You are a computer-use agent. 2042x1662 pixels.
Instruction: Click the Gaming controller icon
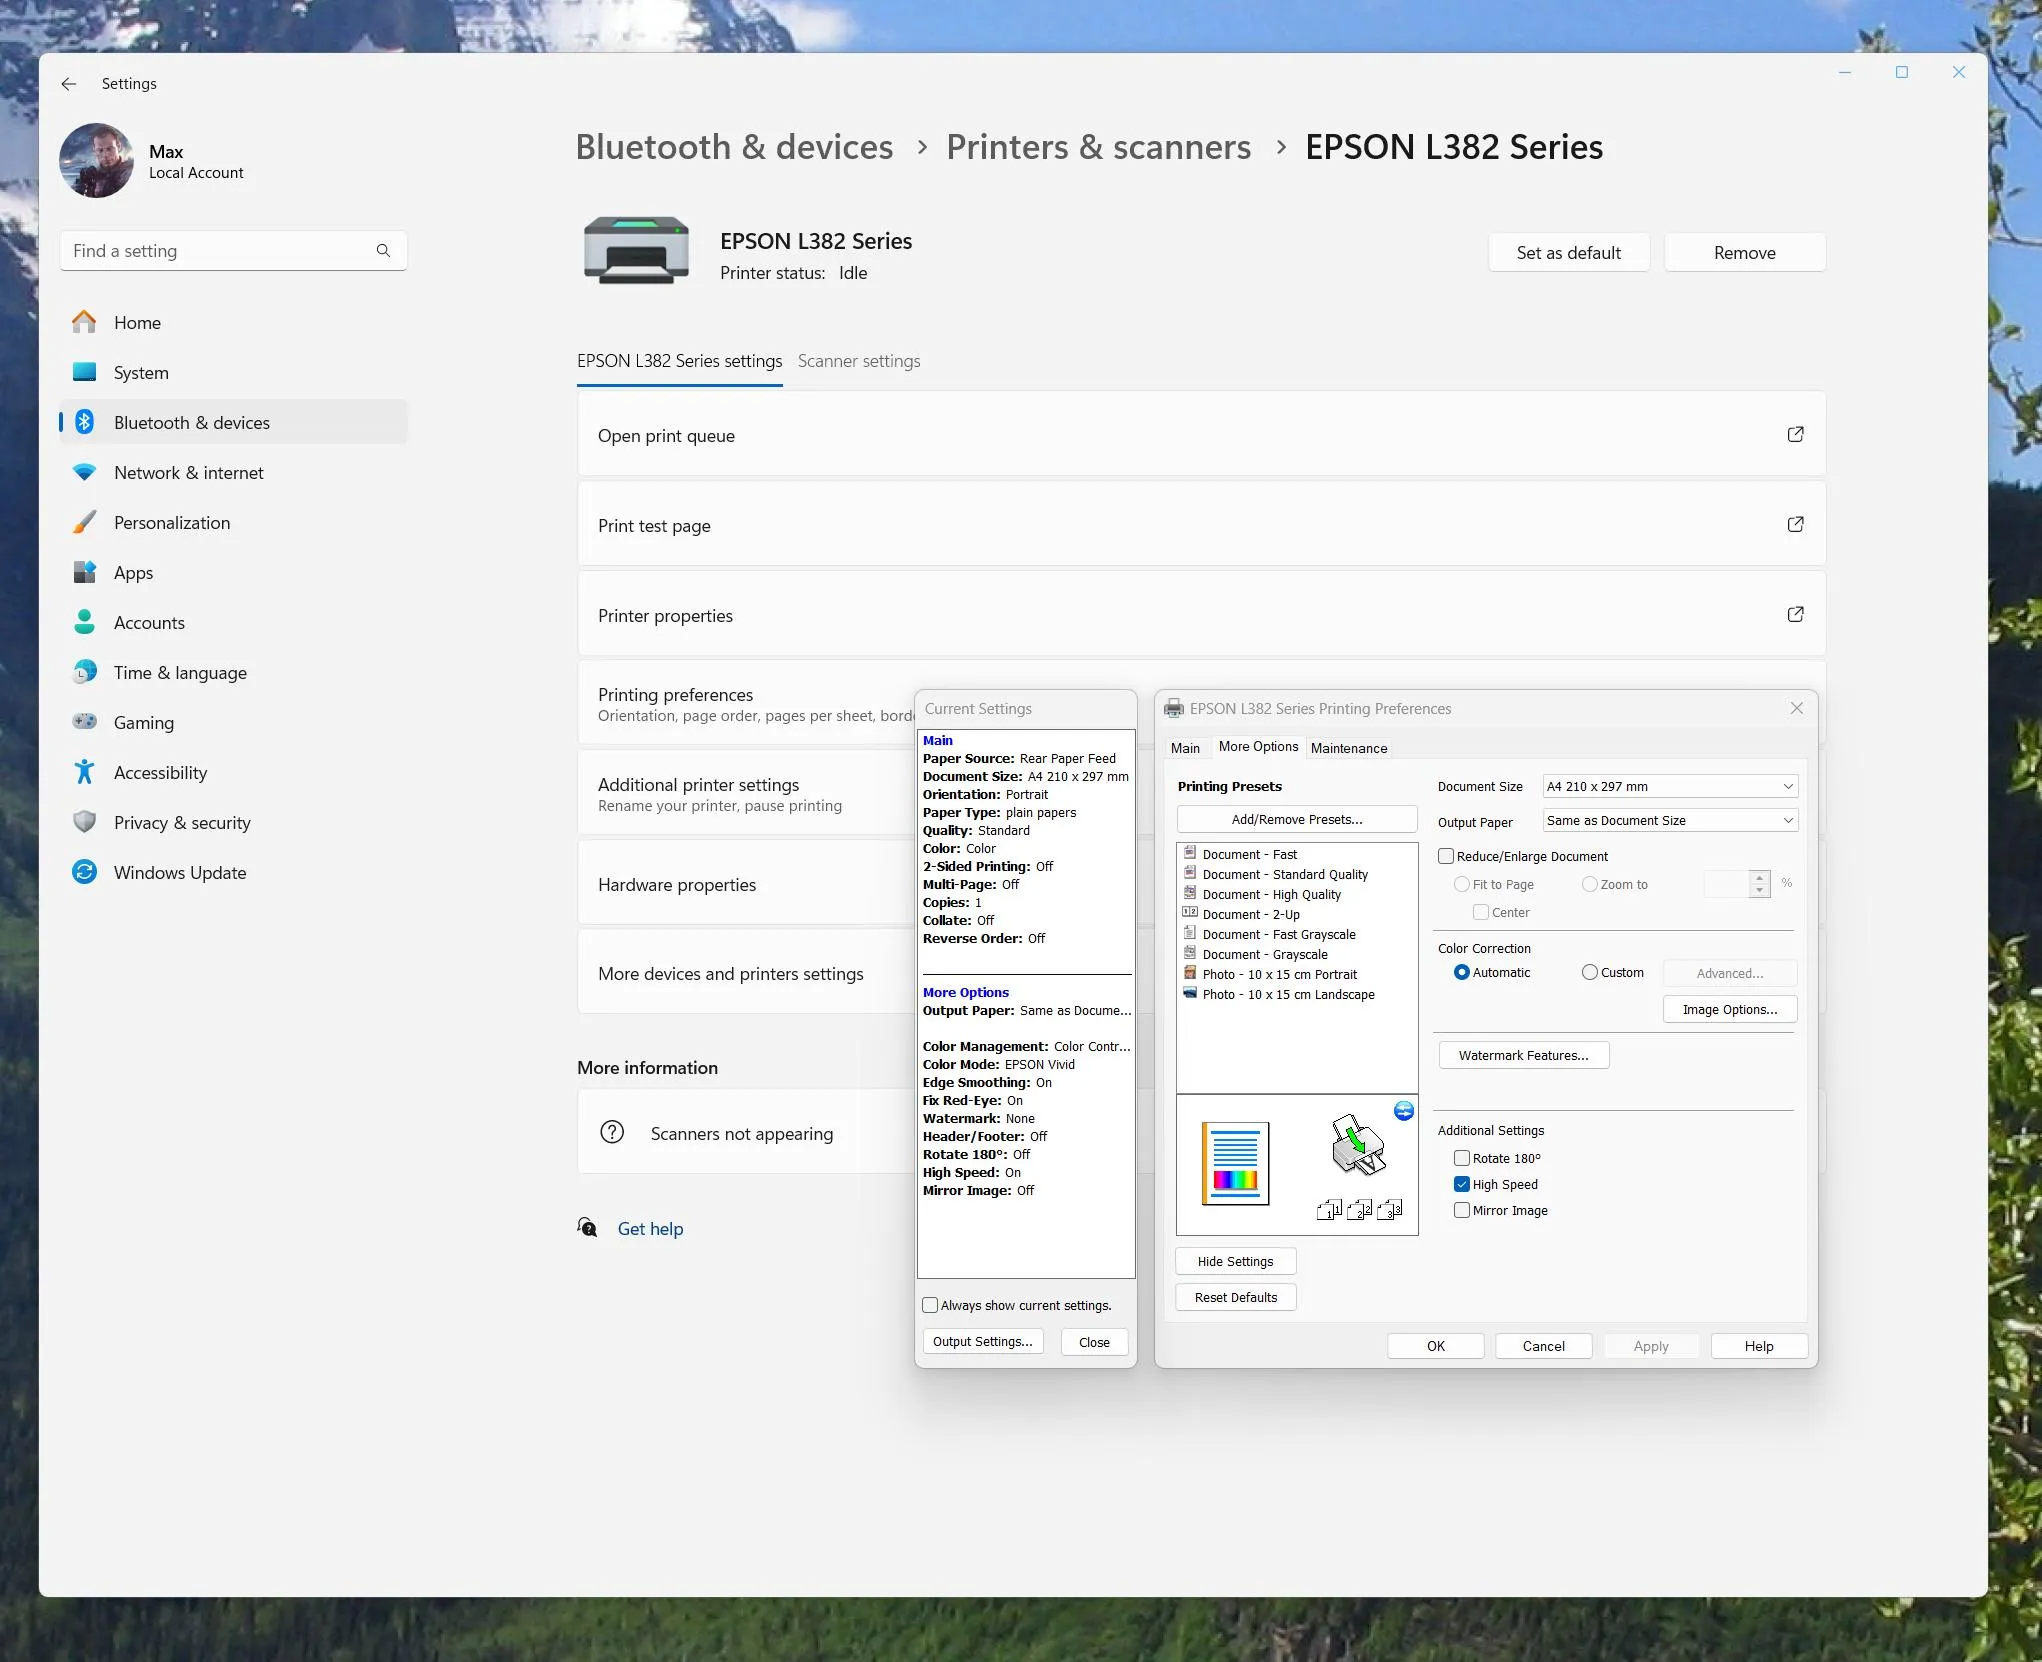click(x=84, y=721)
